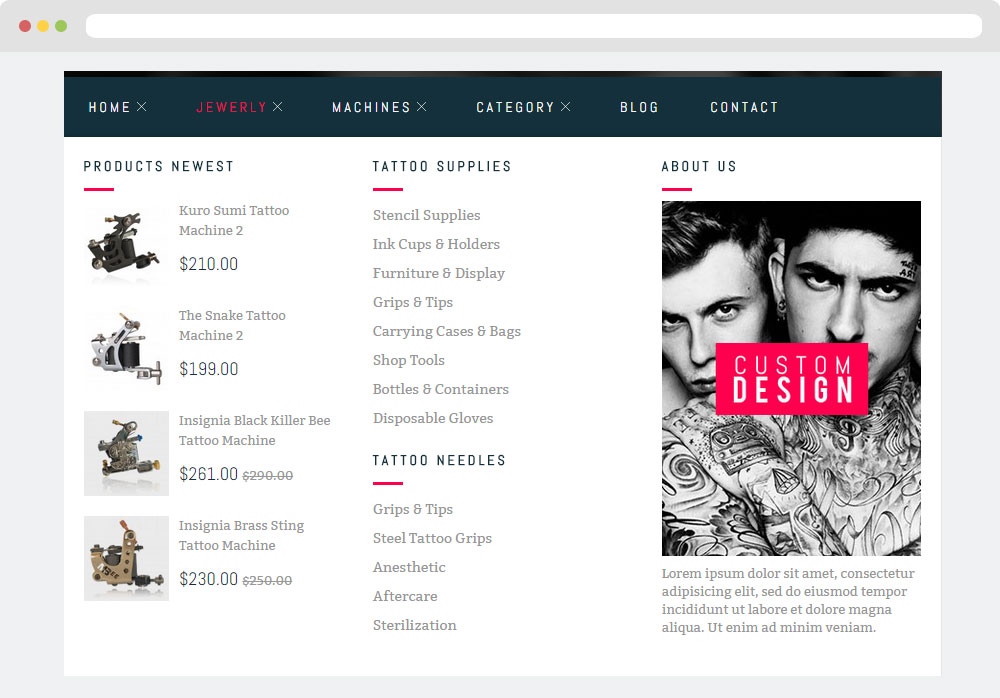Open the Kuro Sumi Tattoo Machine 2 thumbnail
The height and width of the screenshot is (698, 1000).
(125, 243)
